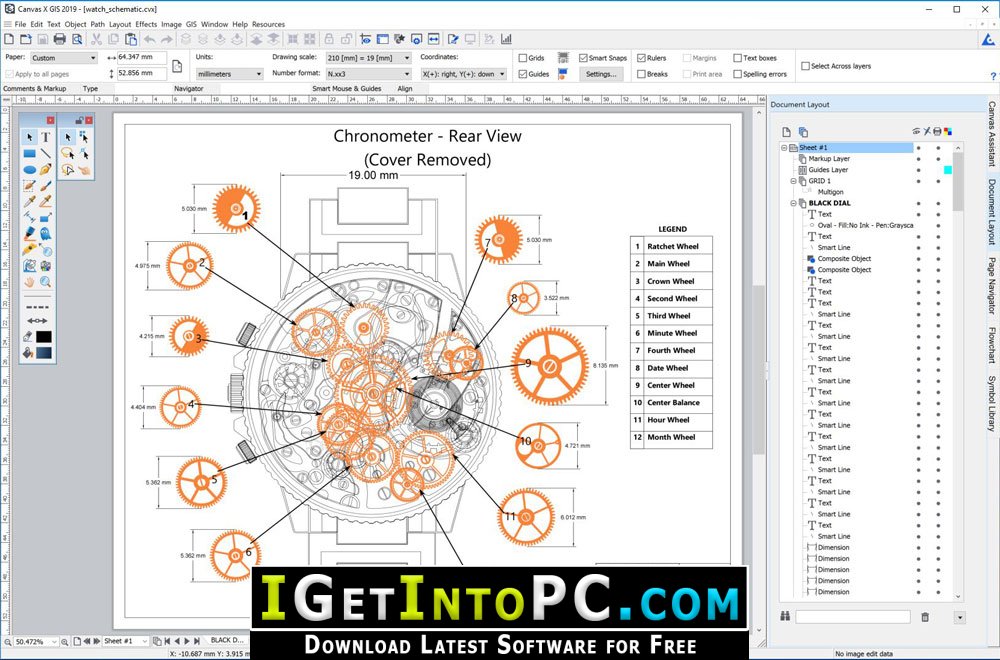The width and height of the screenshot is (1000, 660).
Task: Collapse the BLACK DIAL layer tree
Action: 794,203
